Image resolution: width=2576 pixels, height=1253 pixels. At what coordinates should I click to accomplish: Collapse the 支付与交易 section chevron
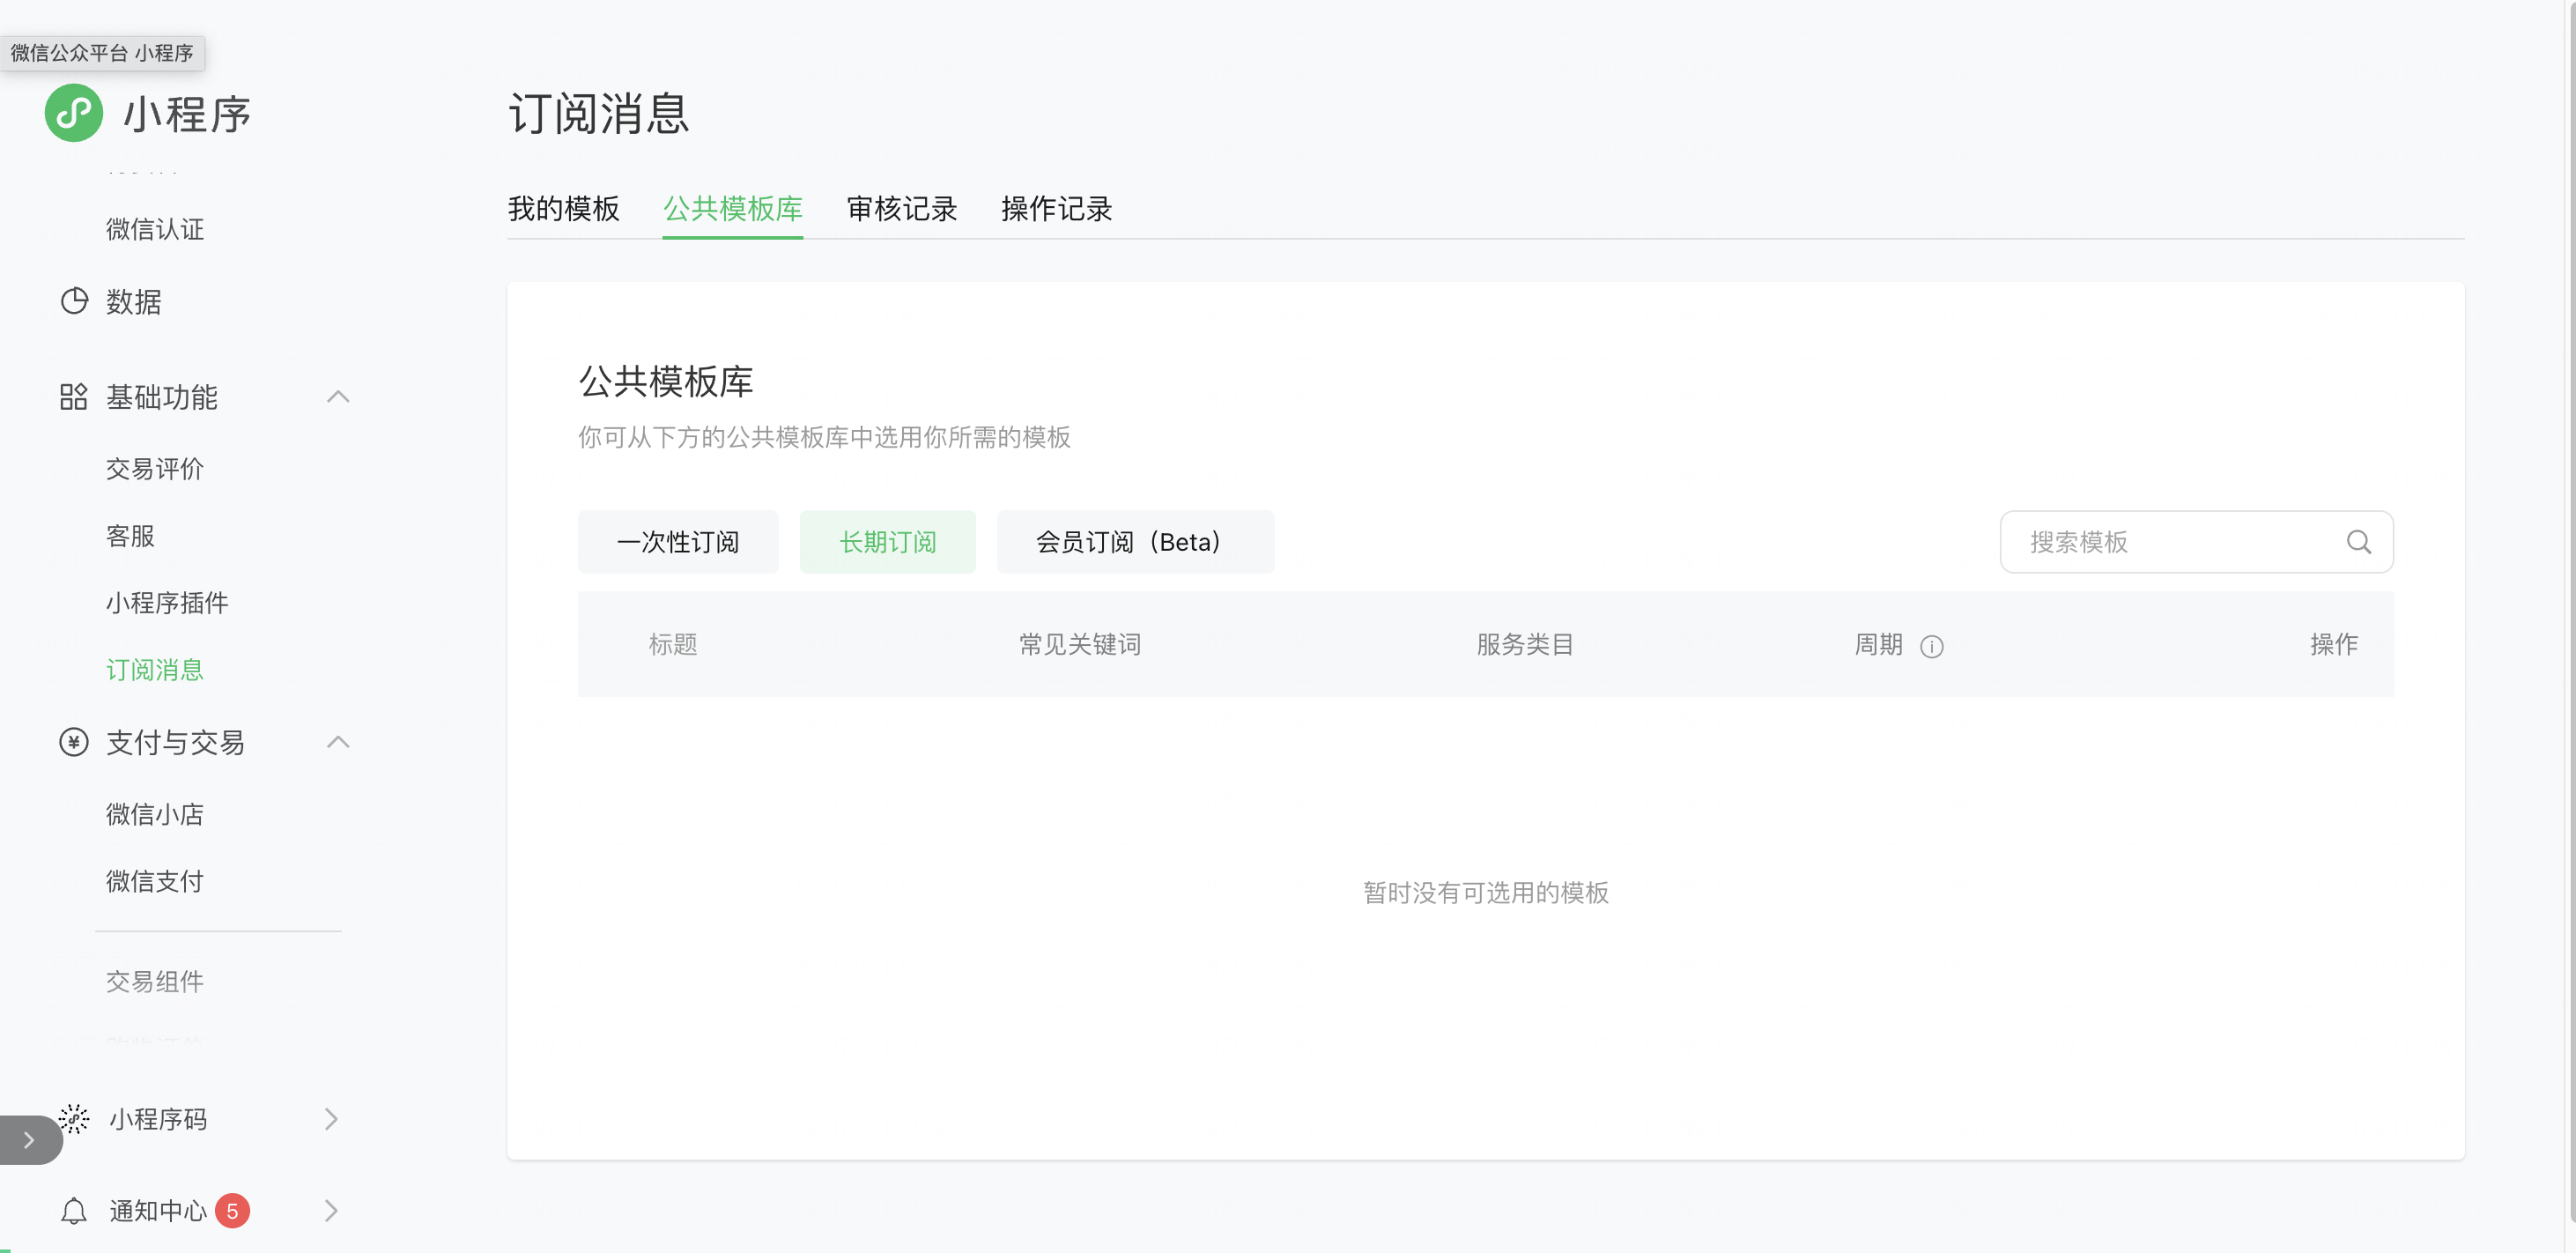pyautogui.click(x=338, y=742)
